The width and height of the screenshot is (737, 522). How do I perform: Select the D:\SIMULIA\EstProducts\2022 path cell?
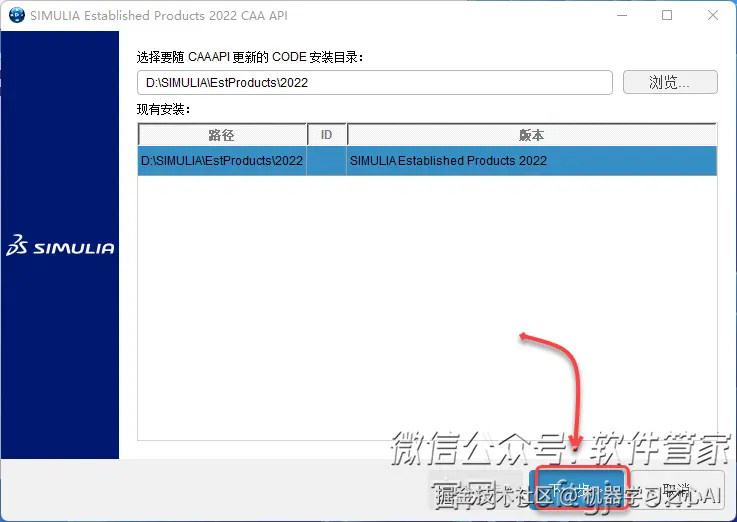(222, 161)
